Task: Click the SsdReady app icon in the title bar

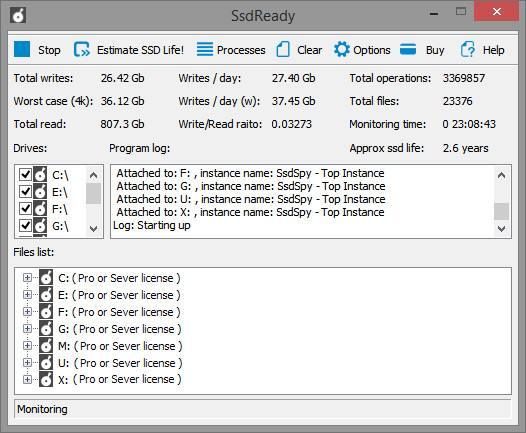Action: click(18, 15)
